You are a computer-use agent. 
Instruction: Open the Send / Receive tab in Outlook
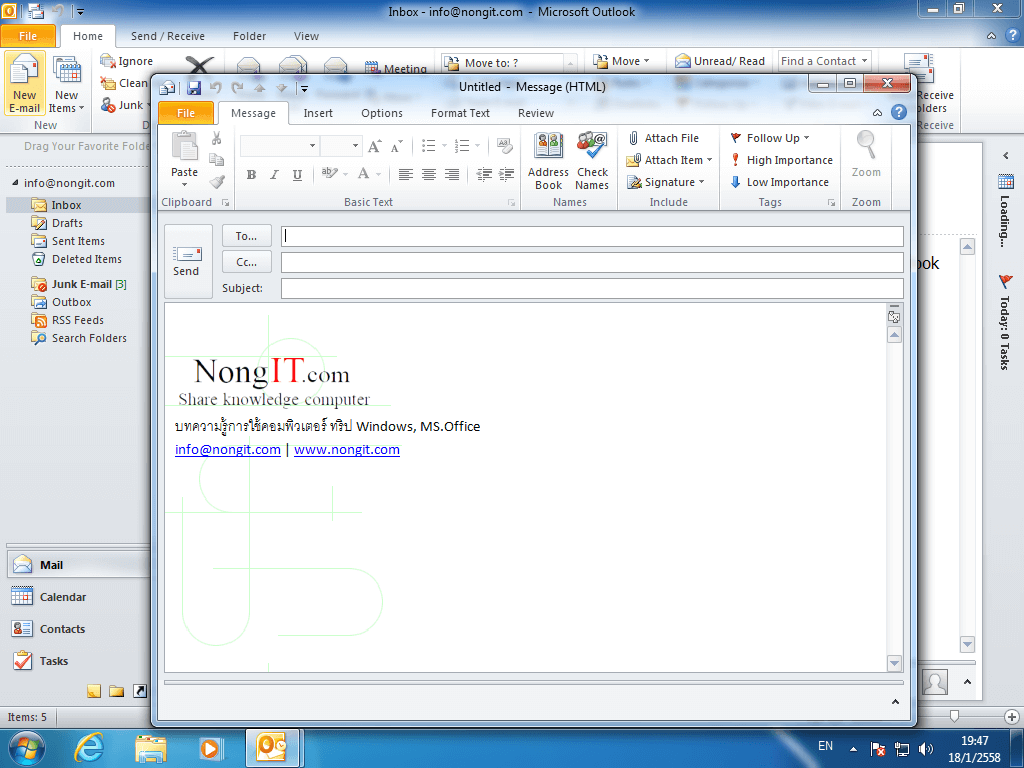click(x=168, y=37)
